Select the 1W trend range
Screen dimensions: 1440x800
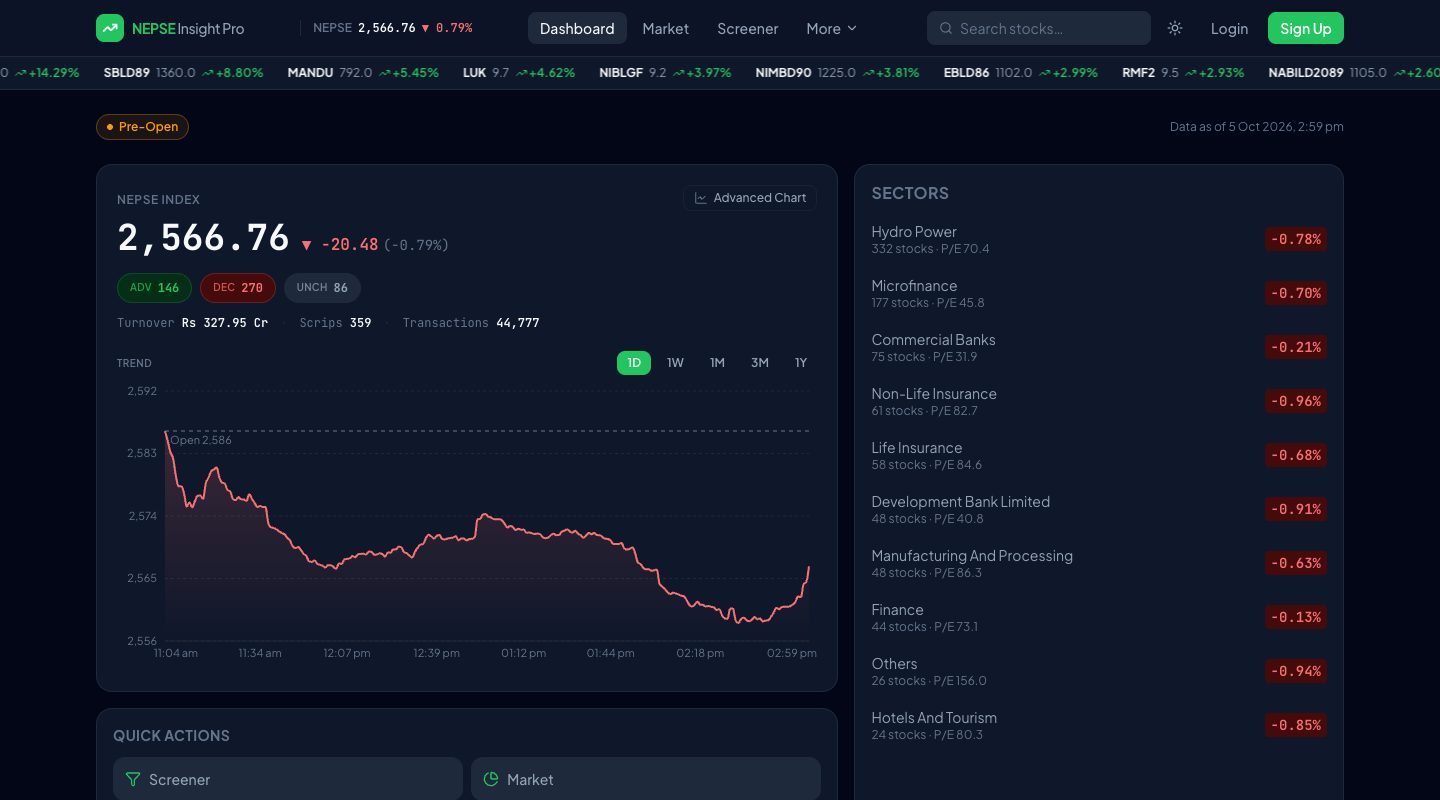tap(676, 363)
